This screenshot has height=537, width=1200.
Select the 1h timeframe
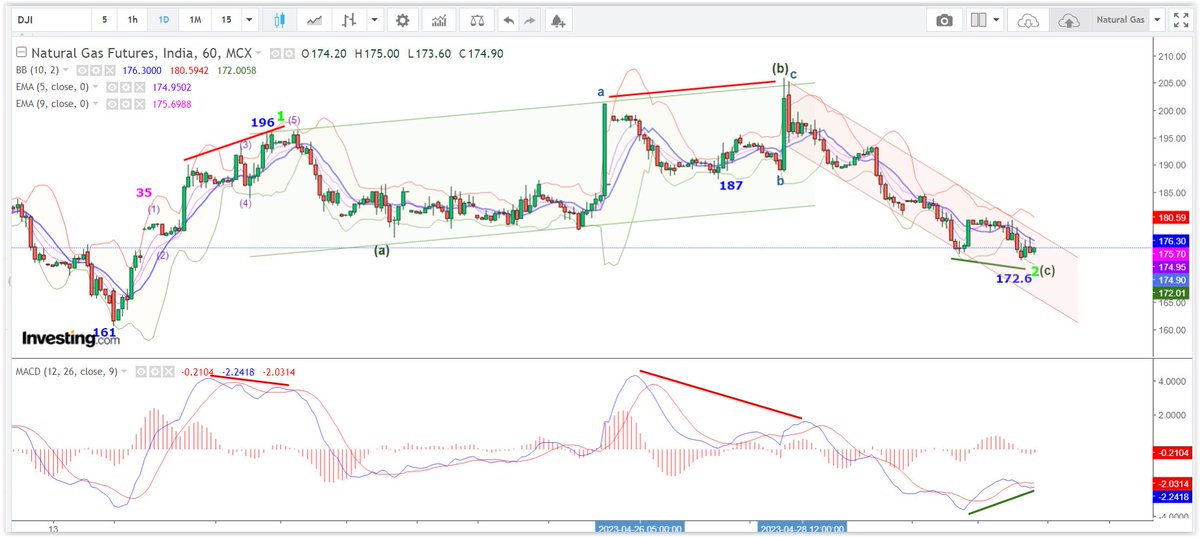click(x=133, y=20)
